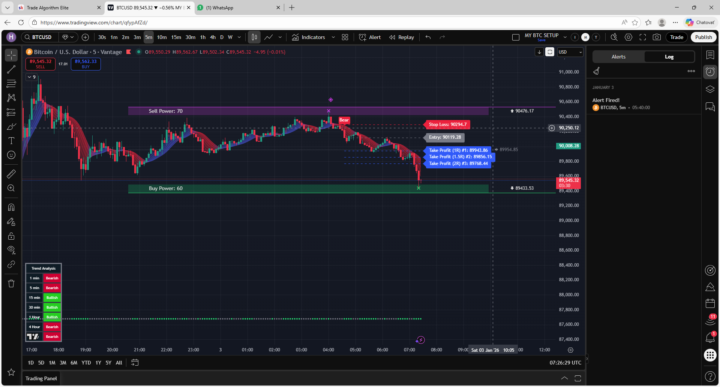Open the Trading Panel tab
This screenshot has width=720, height=387.
tap(41, 378)
